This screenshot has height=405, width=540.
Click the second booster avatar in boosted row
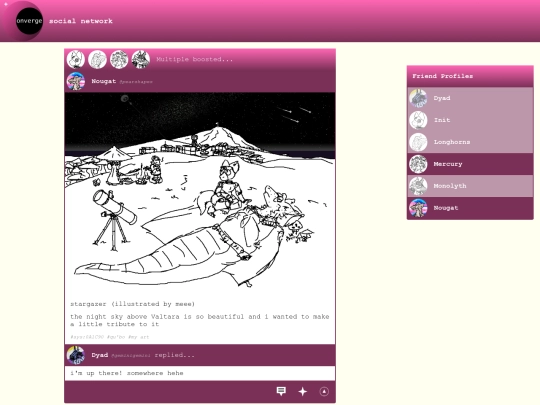(x=97, y=59)
